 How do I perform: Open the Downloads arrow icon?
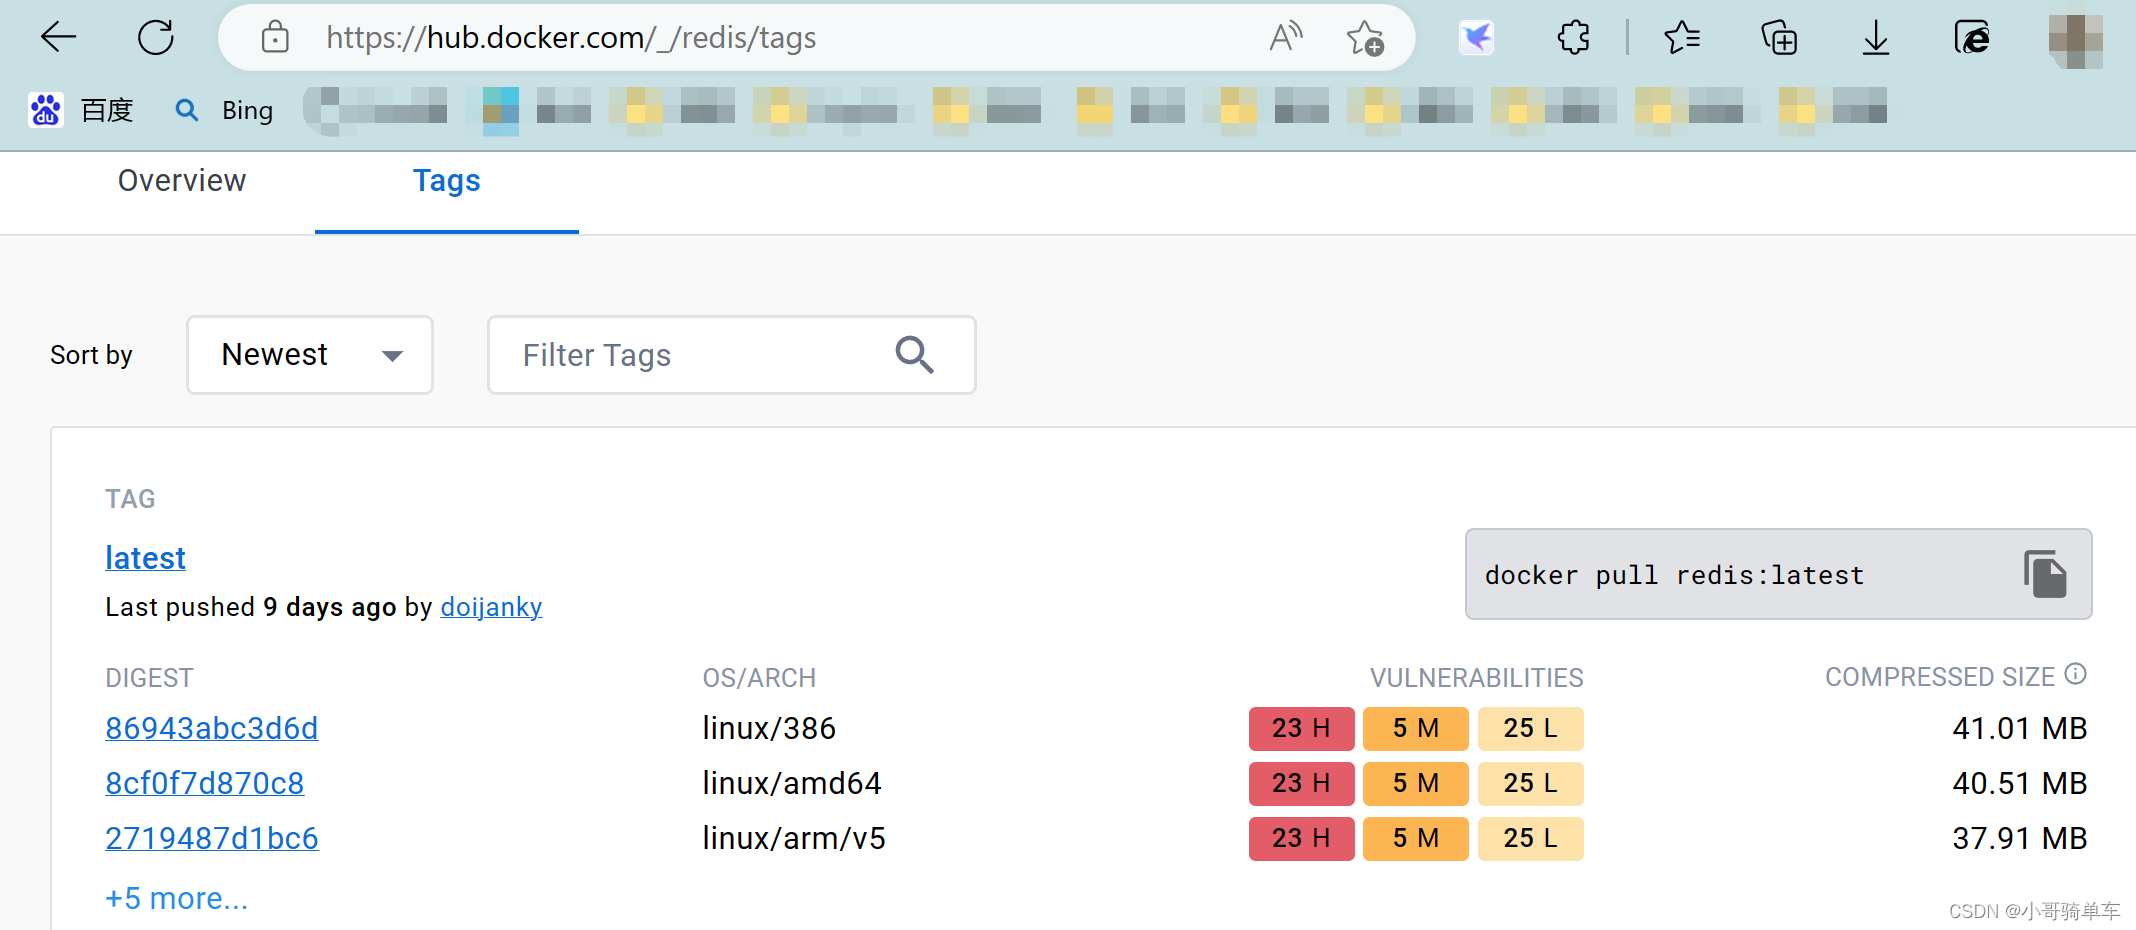click(x=1876, y=38)
